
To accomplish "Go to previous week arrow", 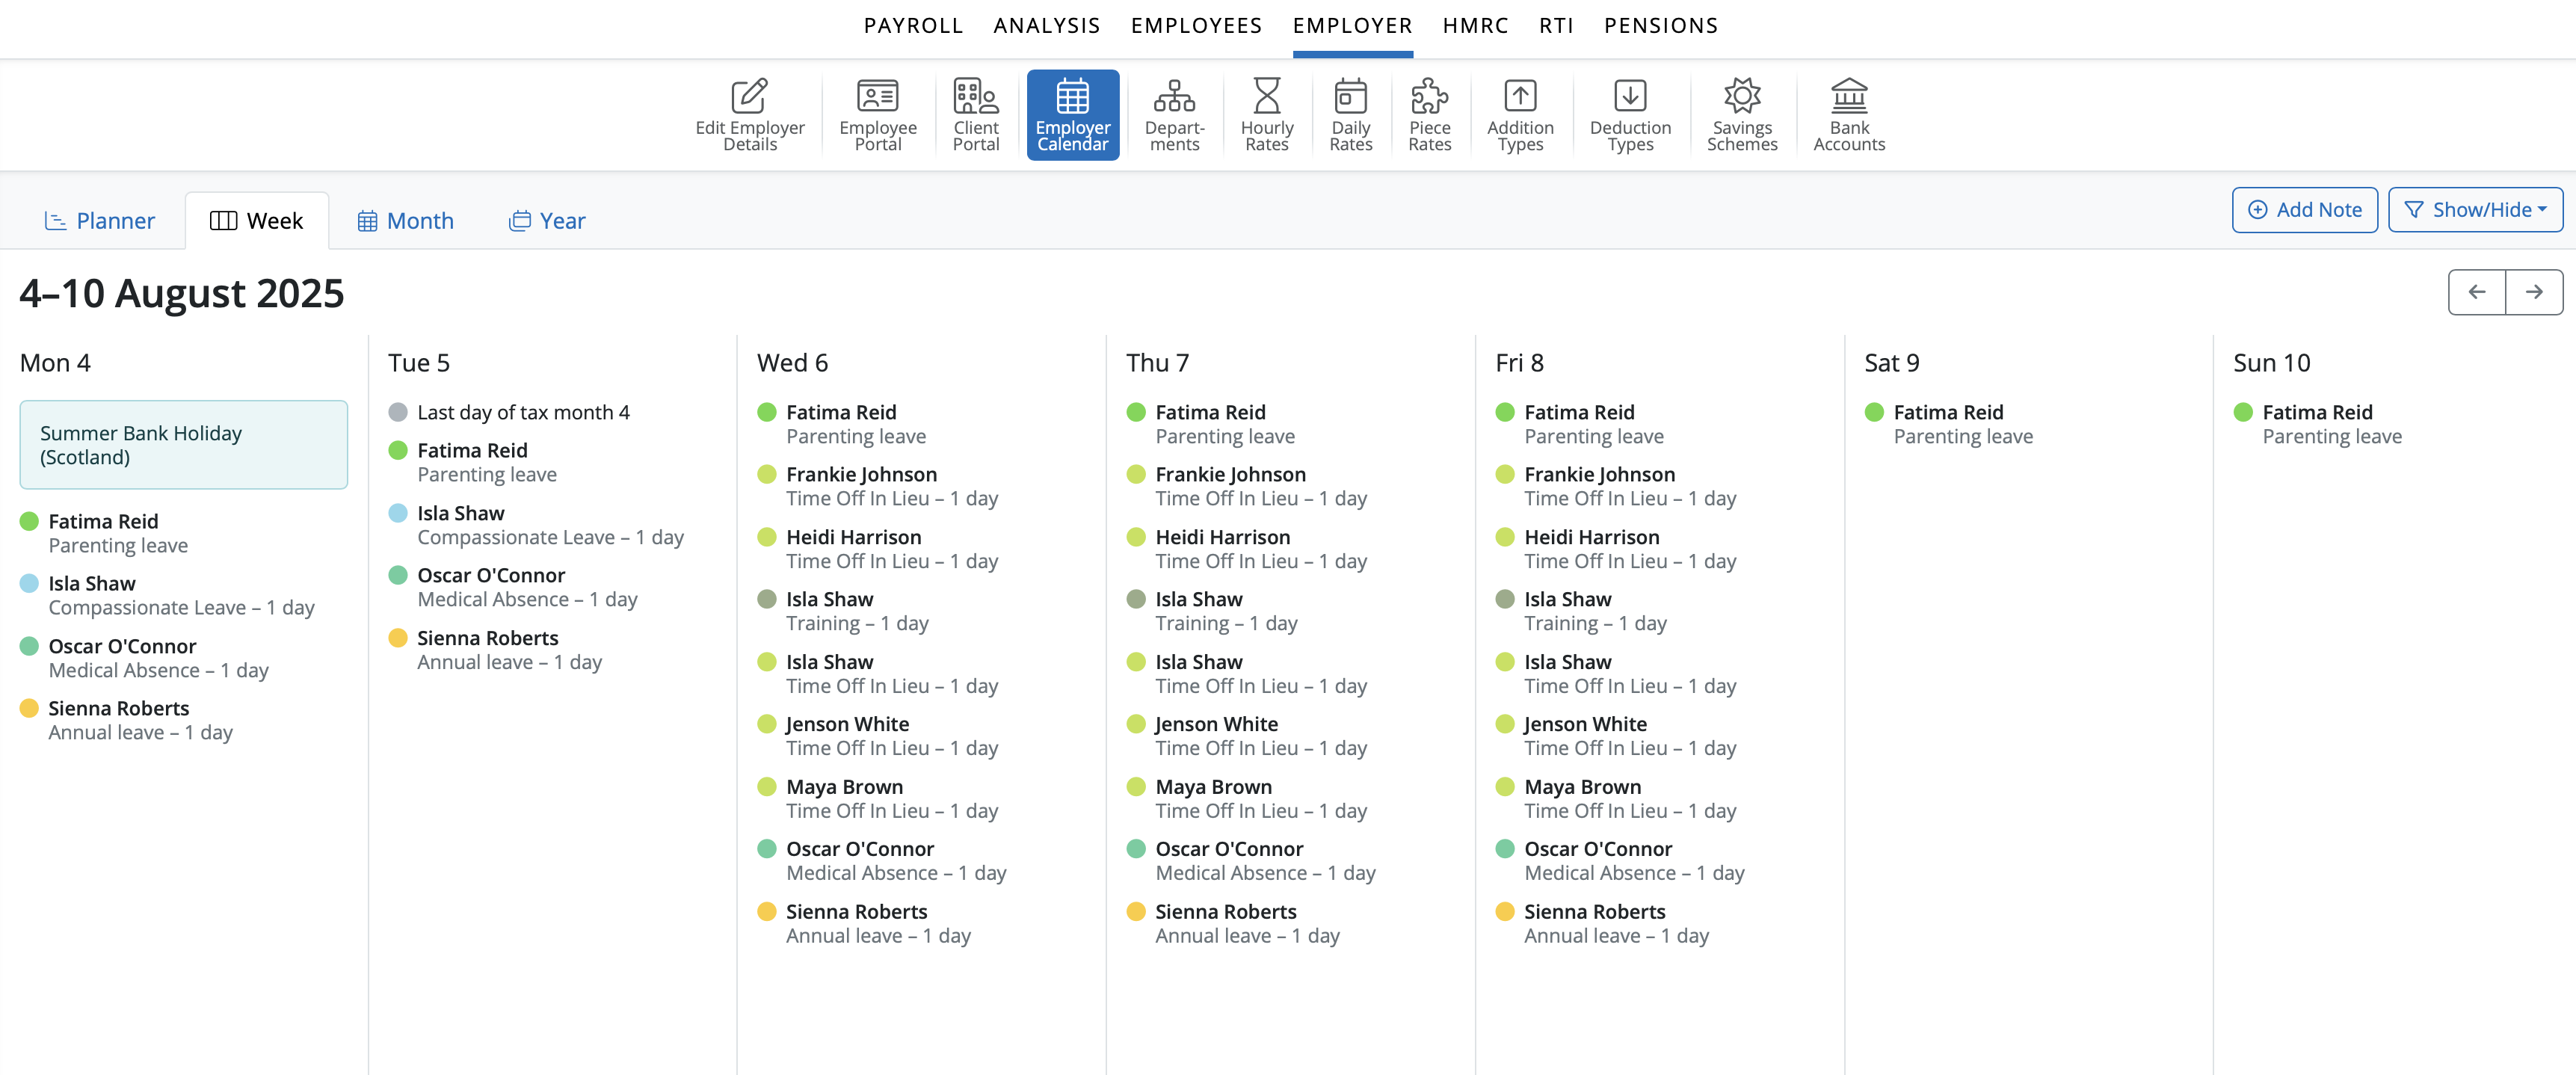I will (2476, 292).
